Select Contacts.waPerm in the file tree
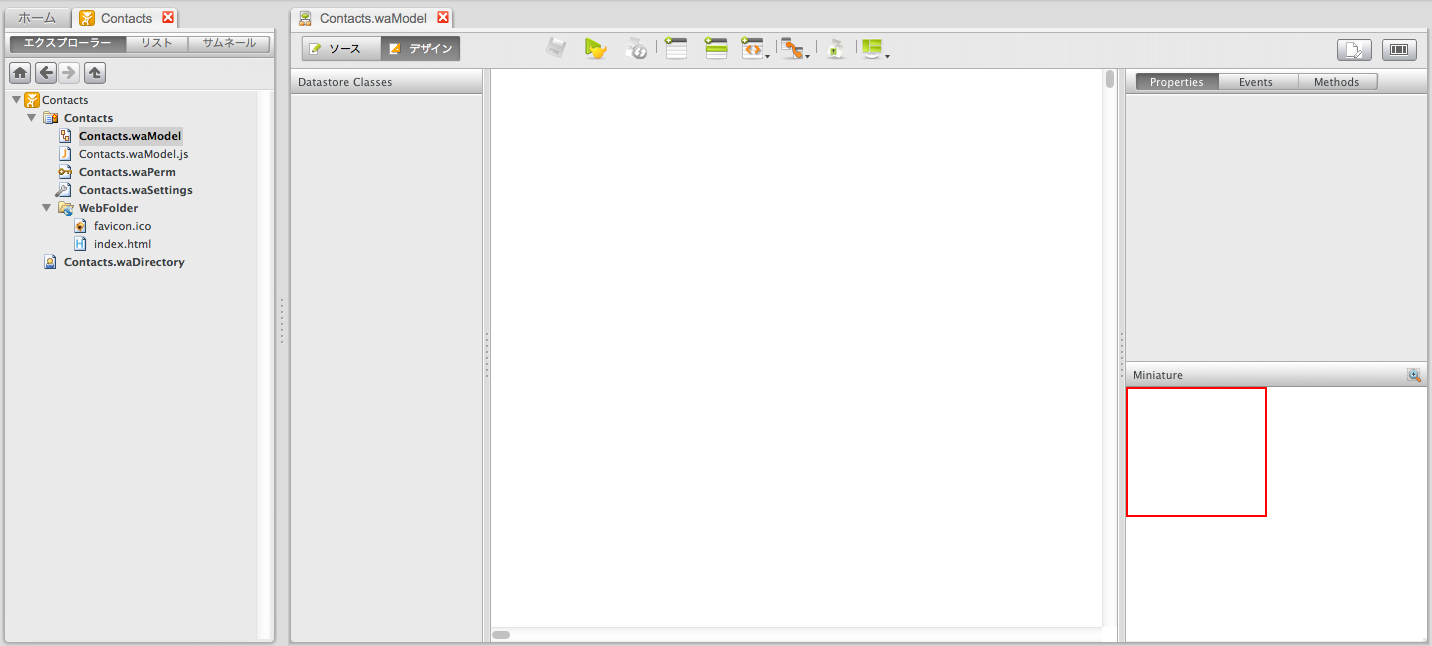This screenshot has height=646, width=1432. [127, 172]
